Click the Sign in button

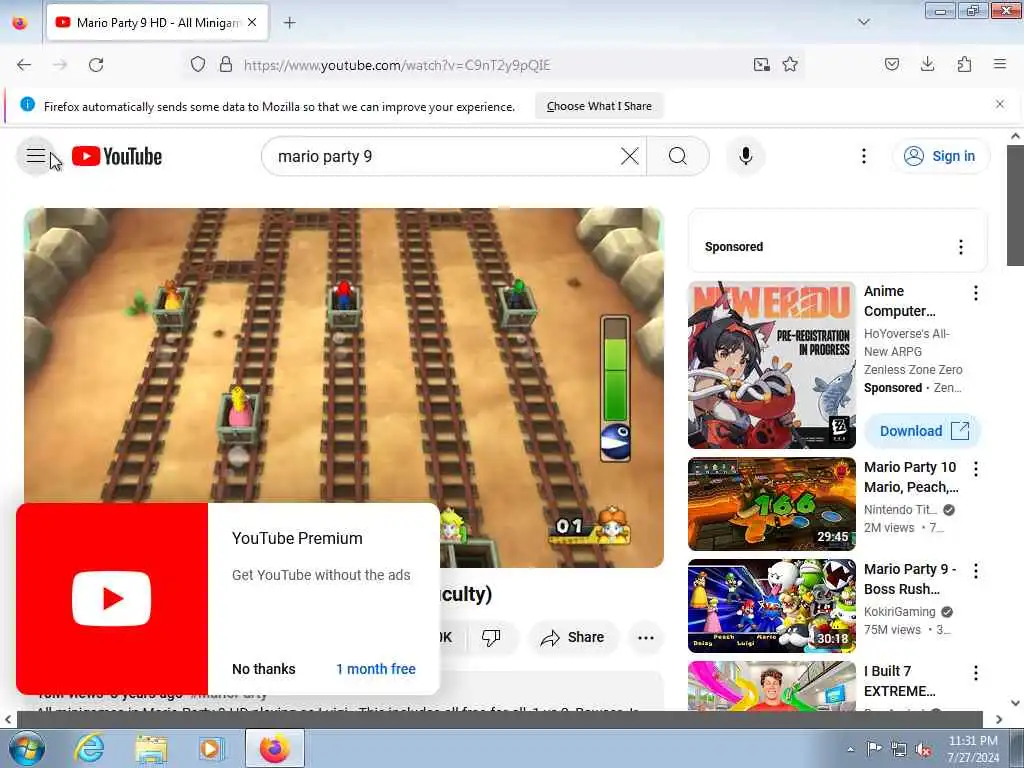point(940,156)
